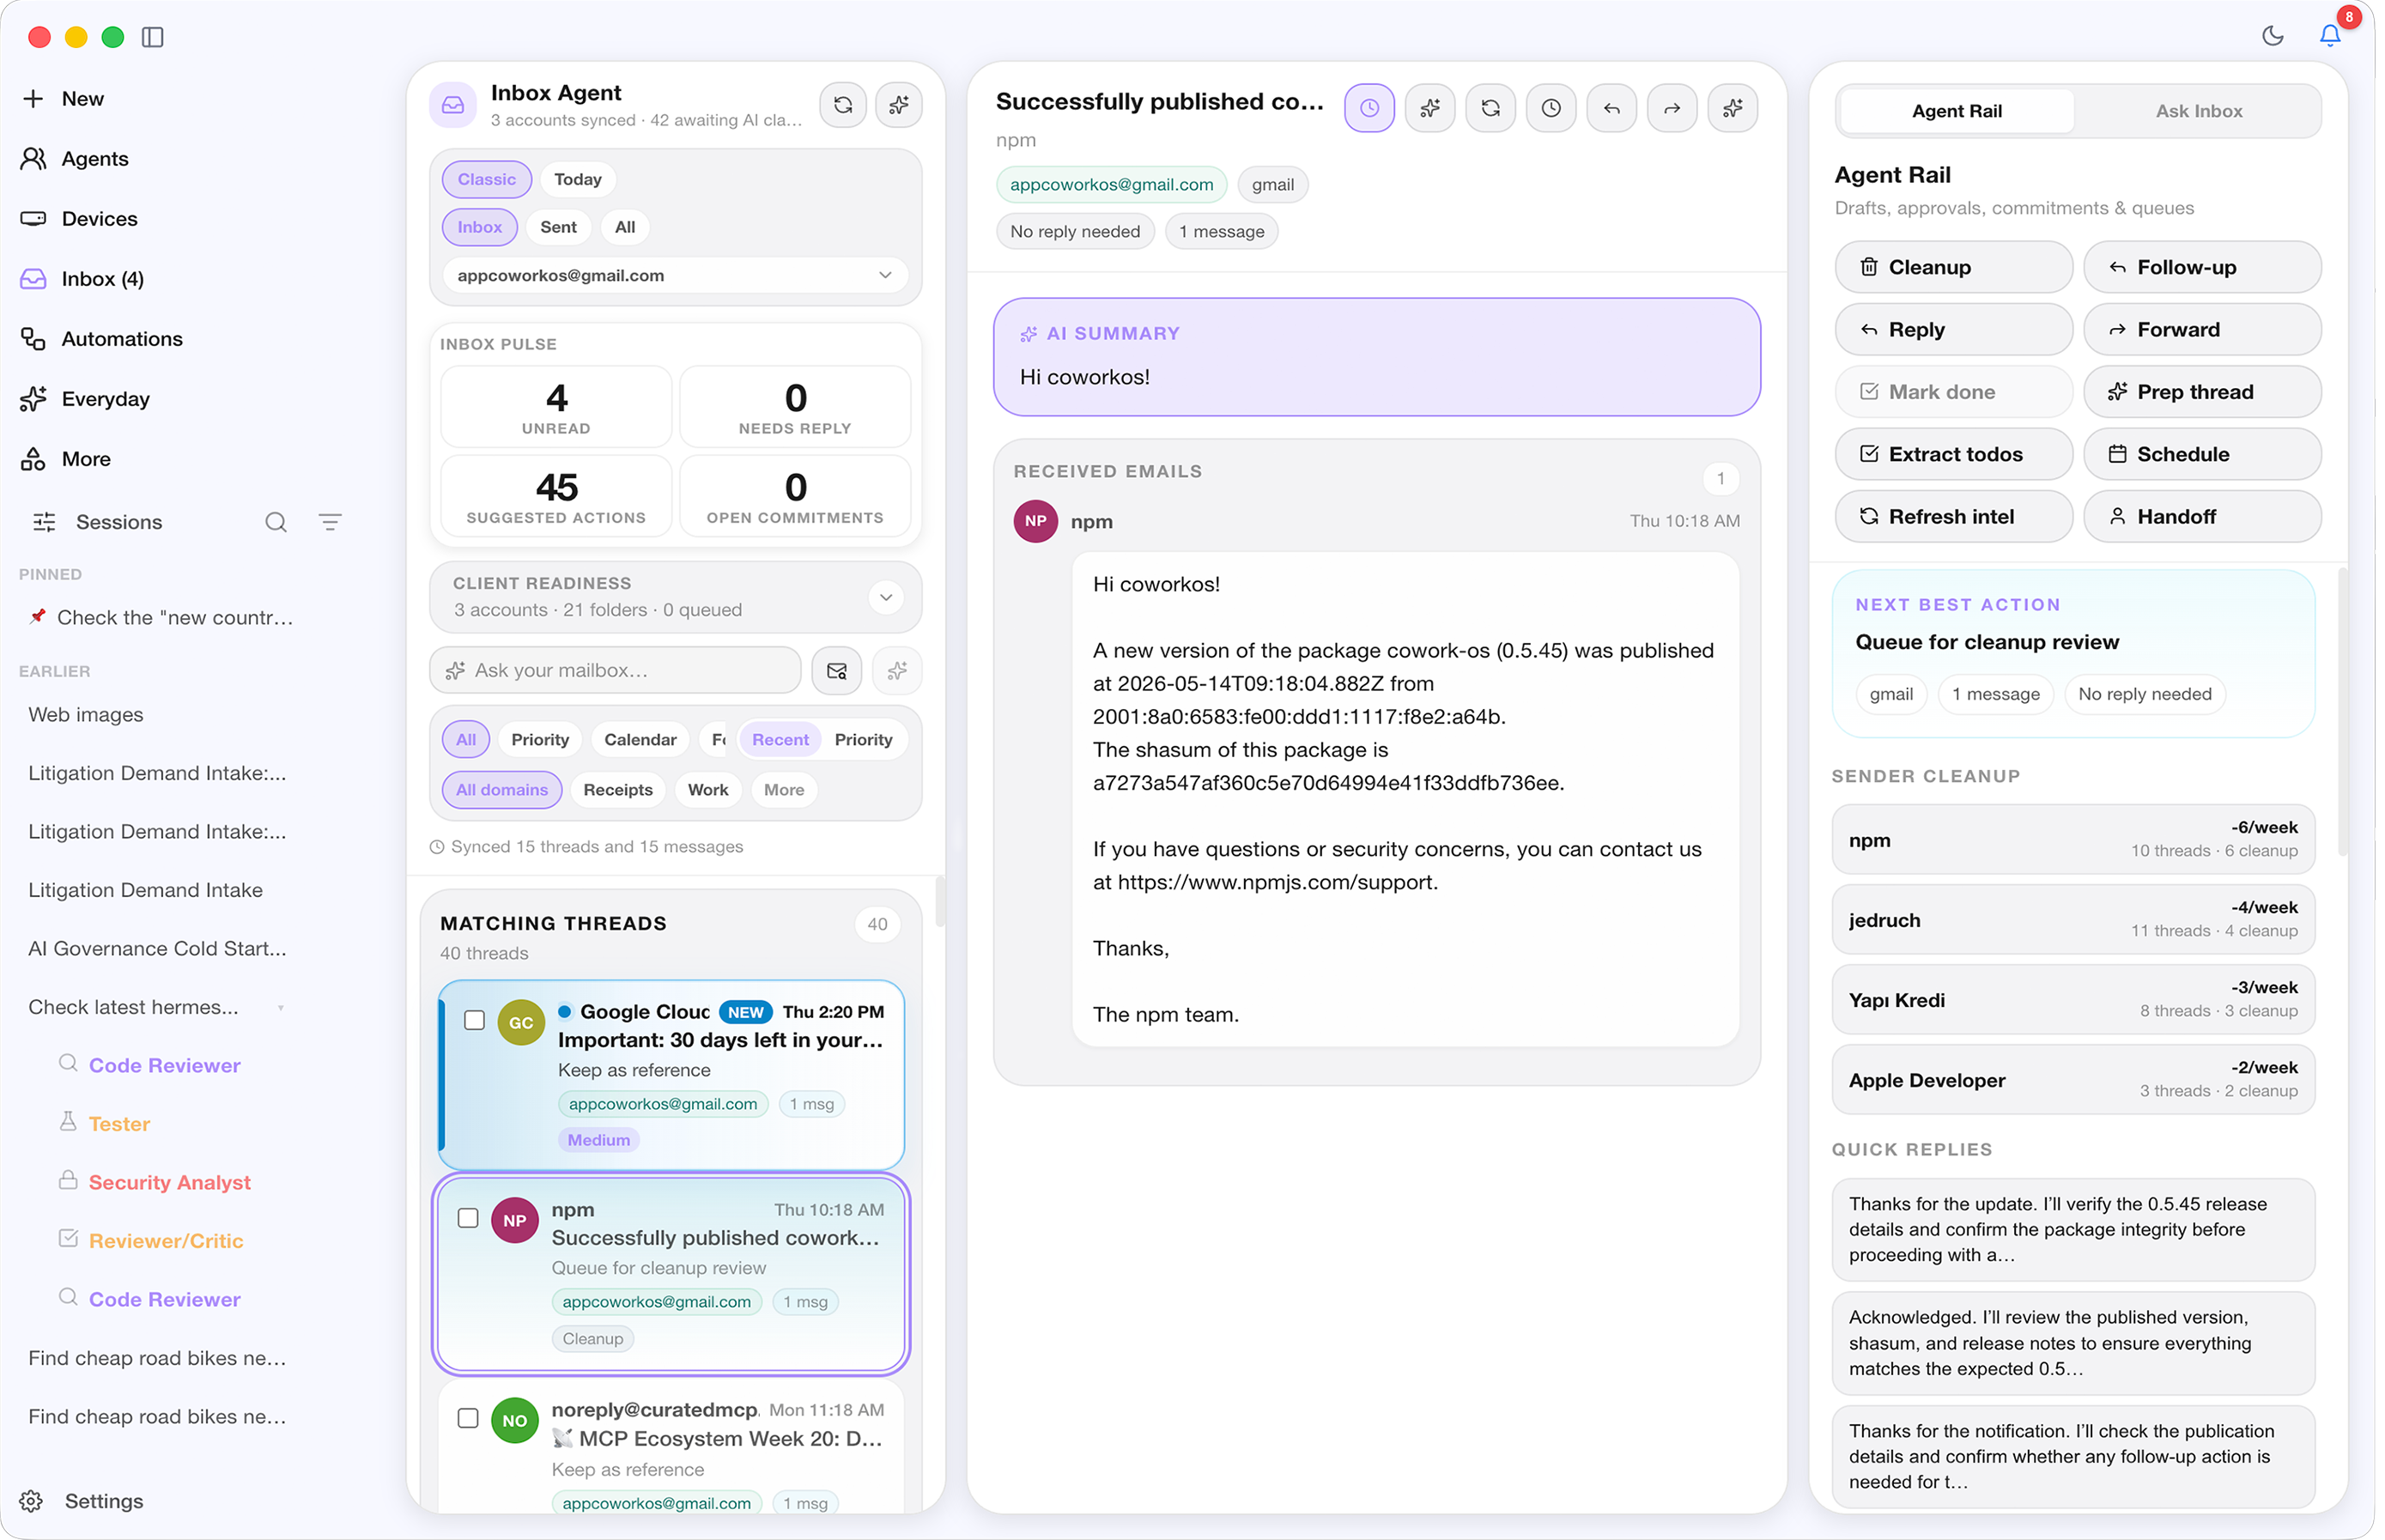Search sessions with magnifier icon
This screenshot has width=2385, height=1540.
(276, 522)
